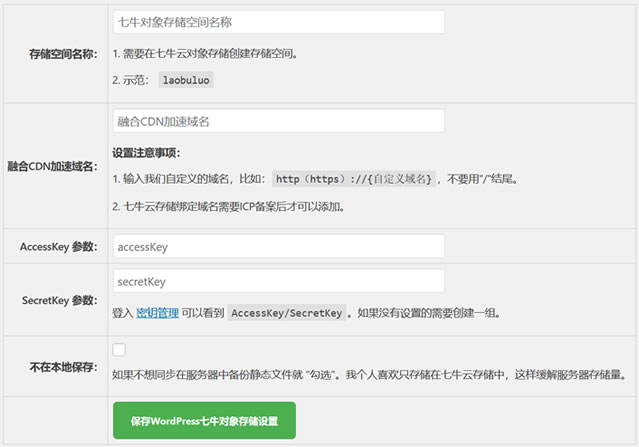Focus the 融合CDN加速域名 text box
The image size is (639, 447).
[278, 121]
